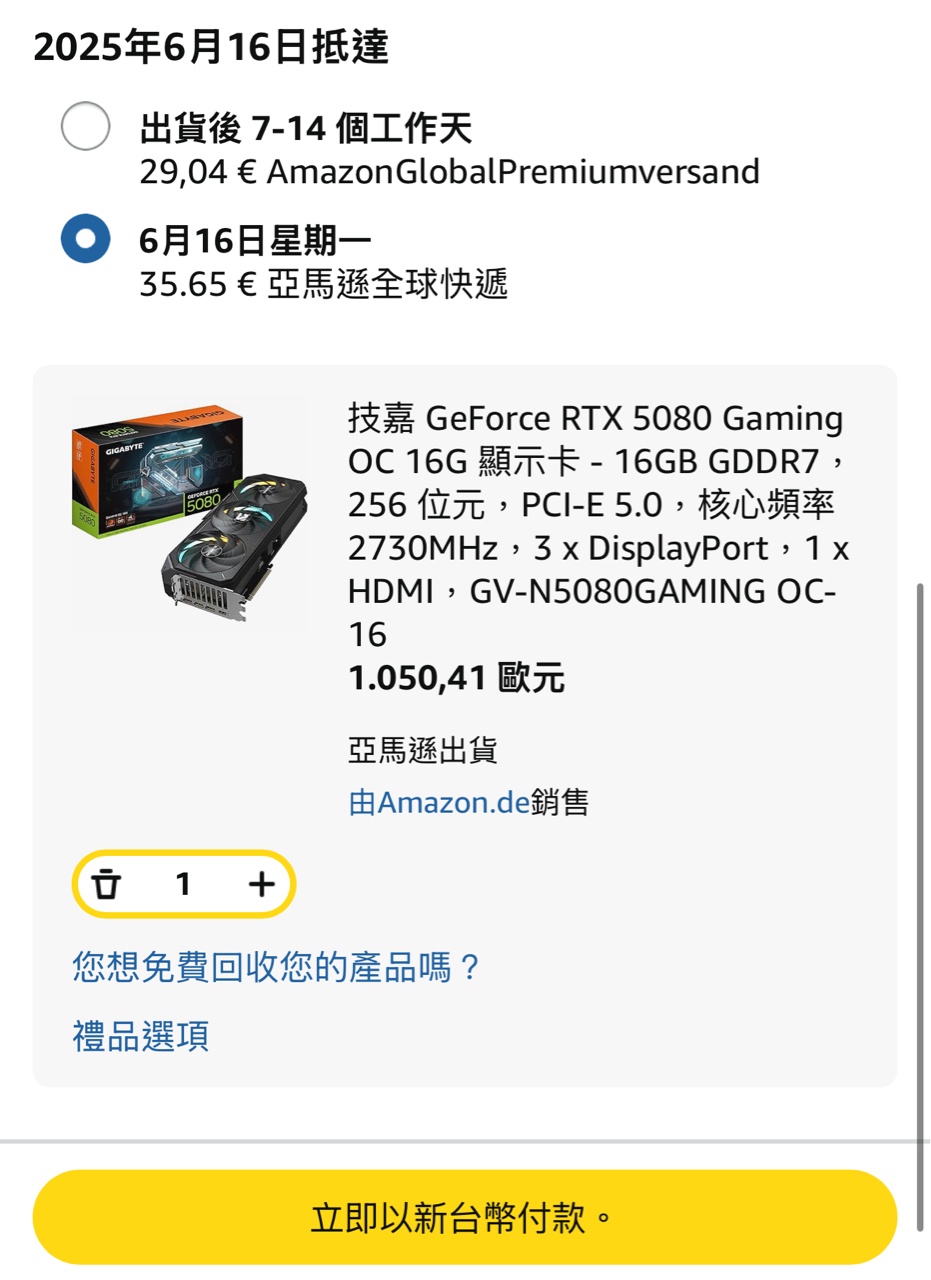Image resolution: width=931 pixels, height=1280 pixels.
Task: Increase quantity with the plus icon
Action: 261,884
